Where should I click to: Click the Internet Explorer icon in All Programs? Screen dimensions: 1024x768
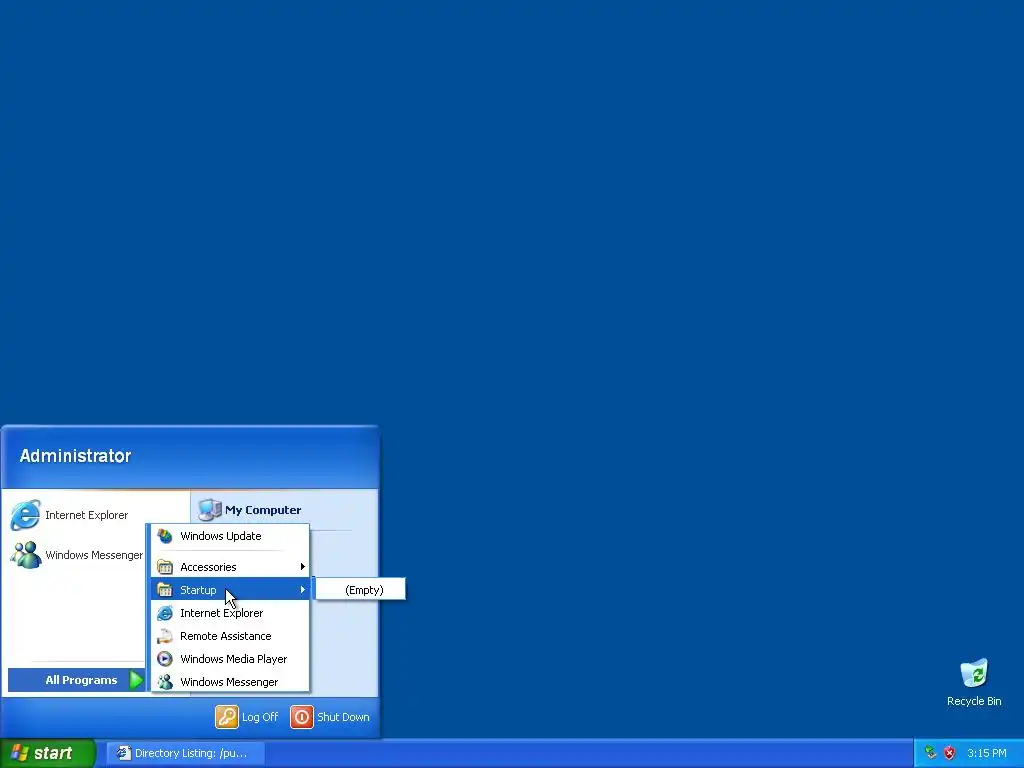(165, 613)
